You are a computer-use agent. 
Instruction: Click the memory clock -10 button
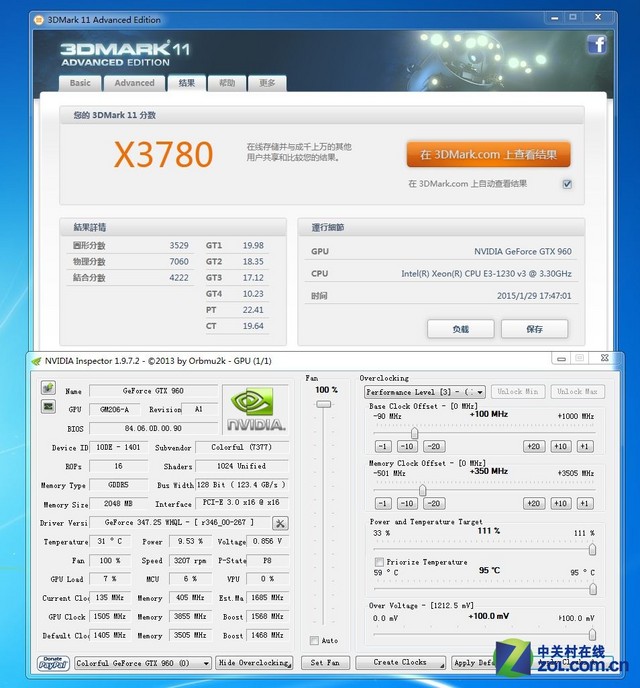click(x=407, y=503)
